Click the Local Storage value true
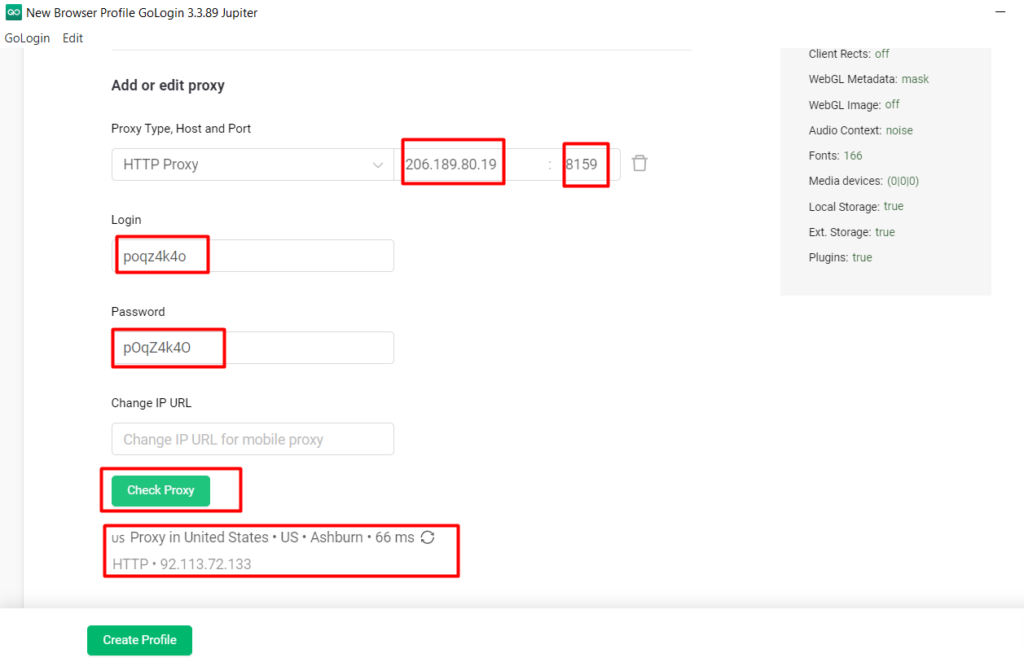 [x=893, y=206]
